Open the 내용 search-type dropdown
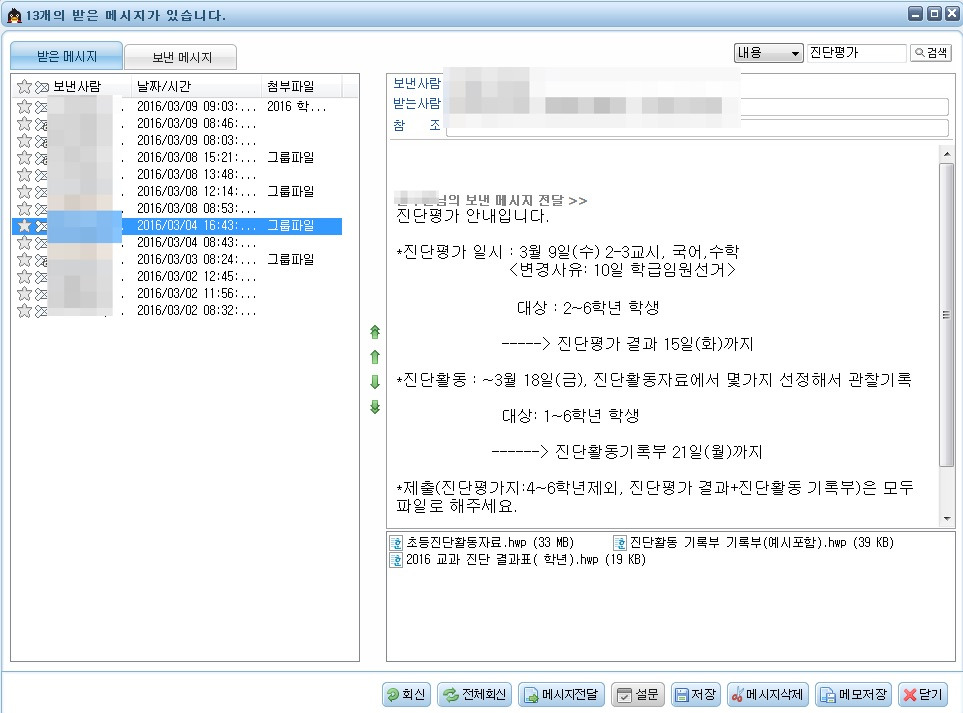 pyautogui.click(x=769, y=53)
